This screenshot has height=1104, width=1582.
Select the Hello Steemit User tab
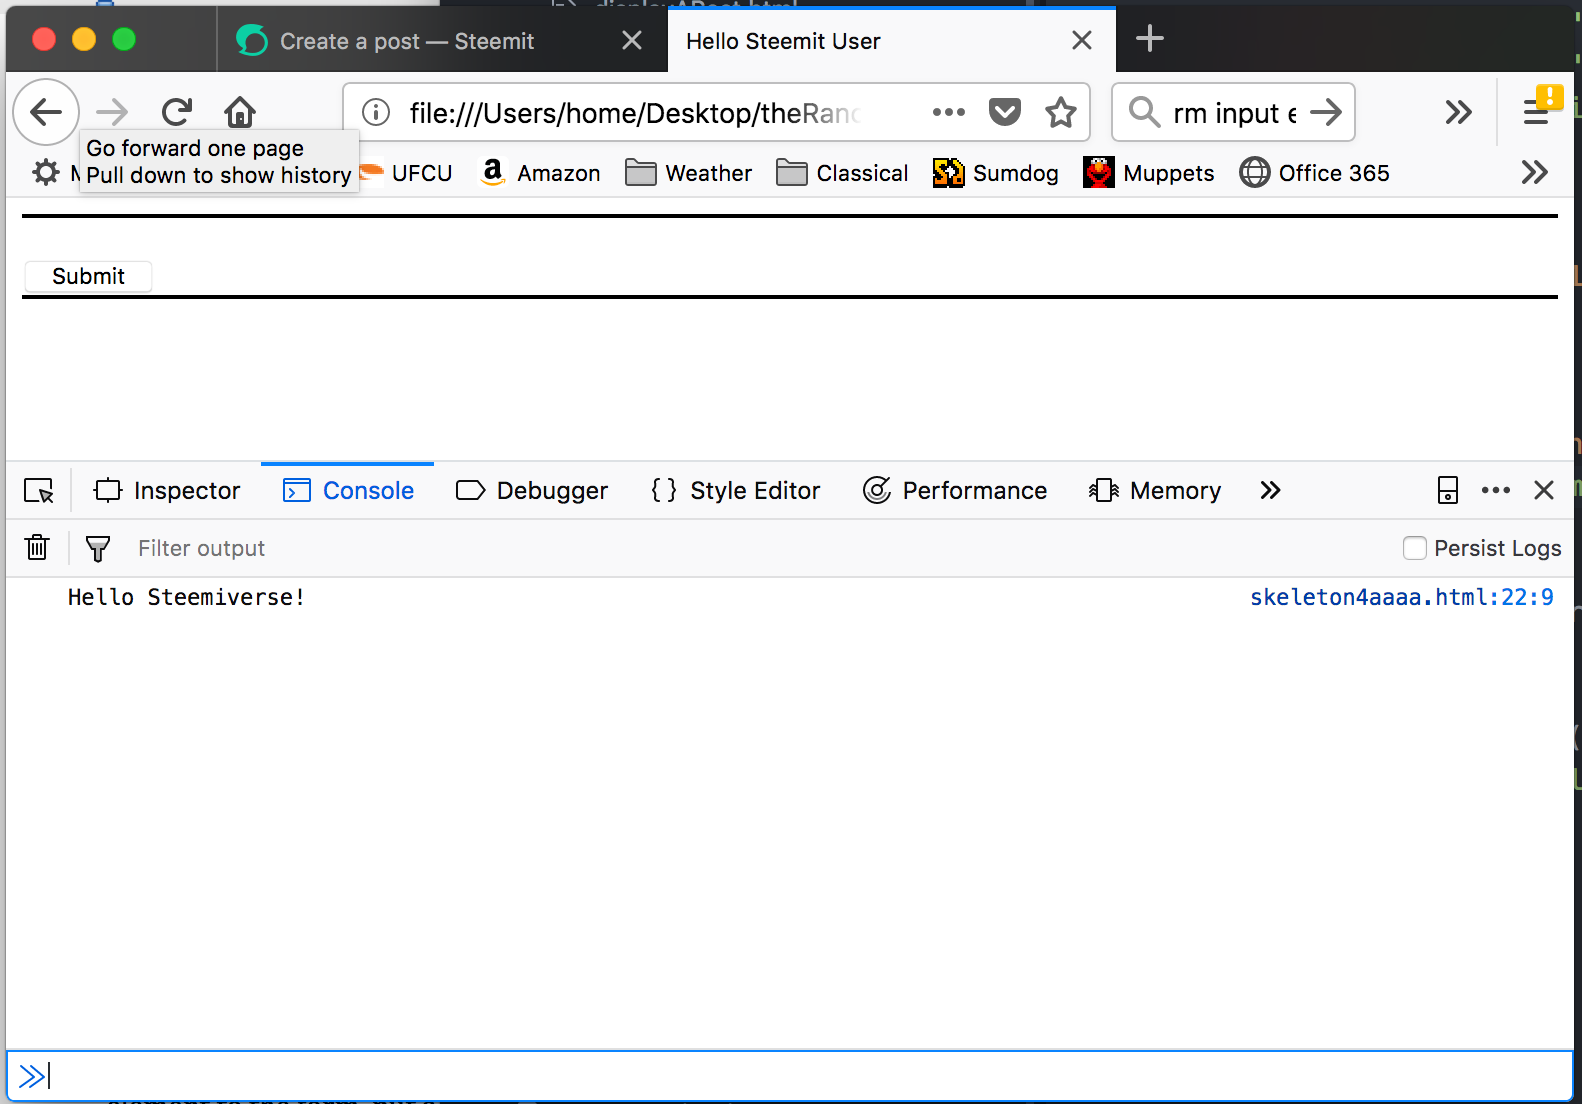891,41
